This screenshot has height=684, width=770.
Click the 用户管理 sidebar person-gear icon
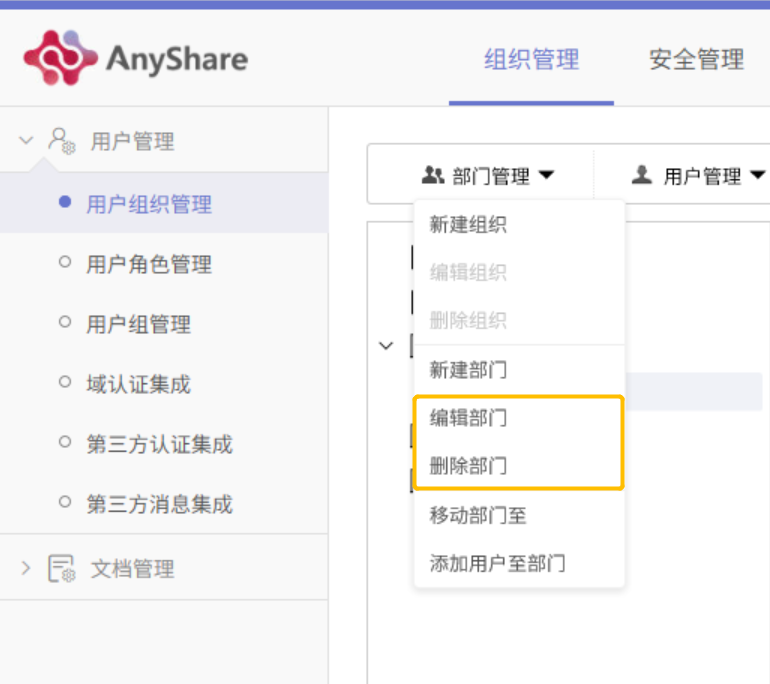point(62,141)
